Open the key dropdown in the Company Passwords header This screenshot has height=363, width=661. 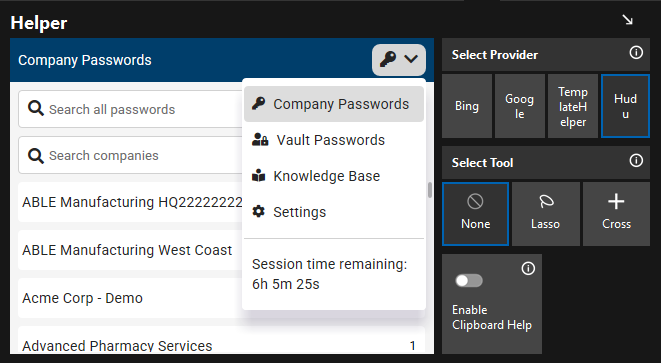[x=399, y=59]
